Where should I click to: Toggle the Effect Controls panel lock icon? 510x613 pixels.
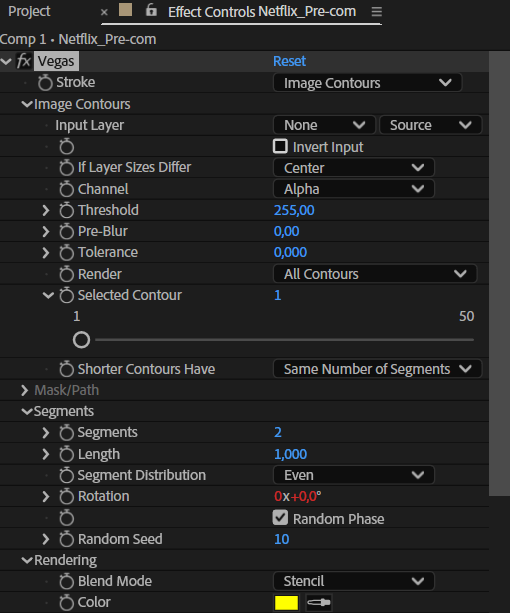[x=151, y=10]
